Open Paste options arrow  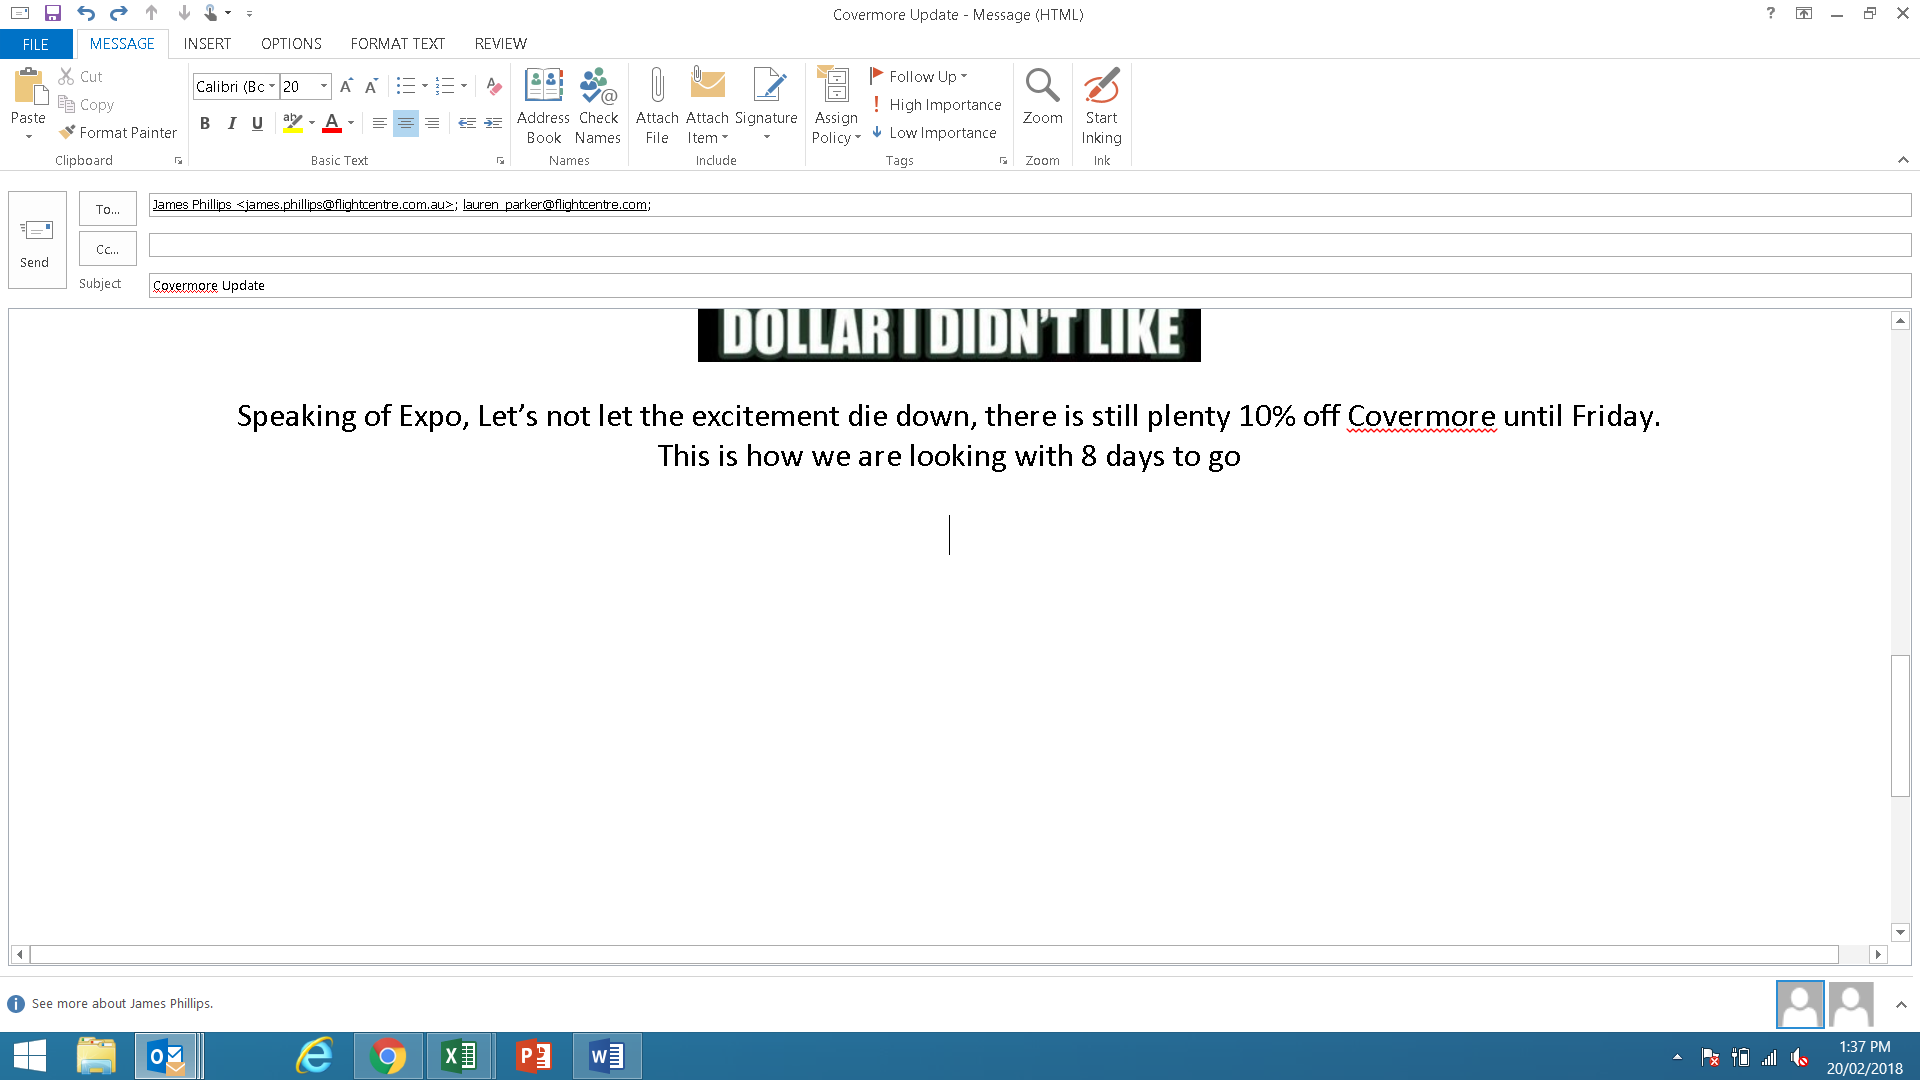pyautogui.click(x=29, y=136)
